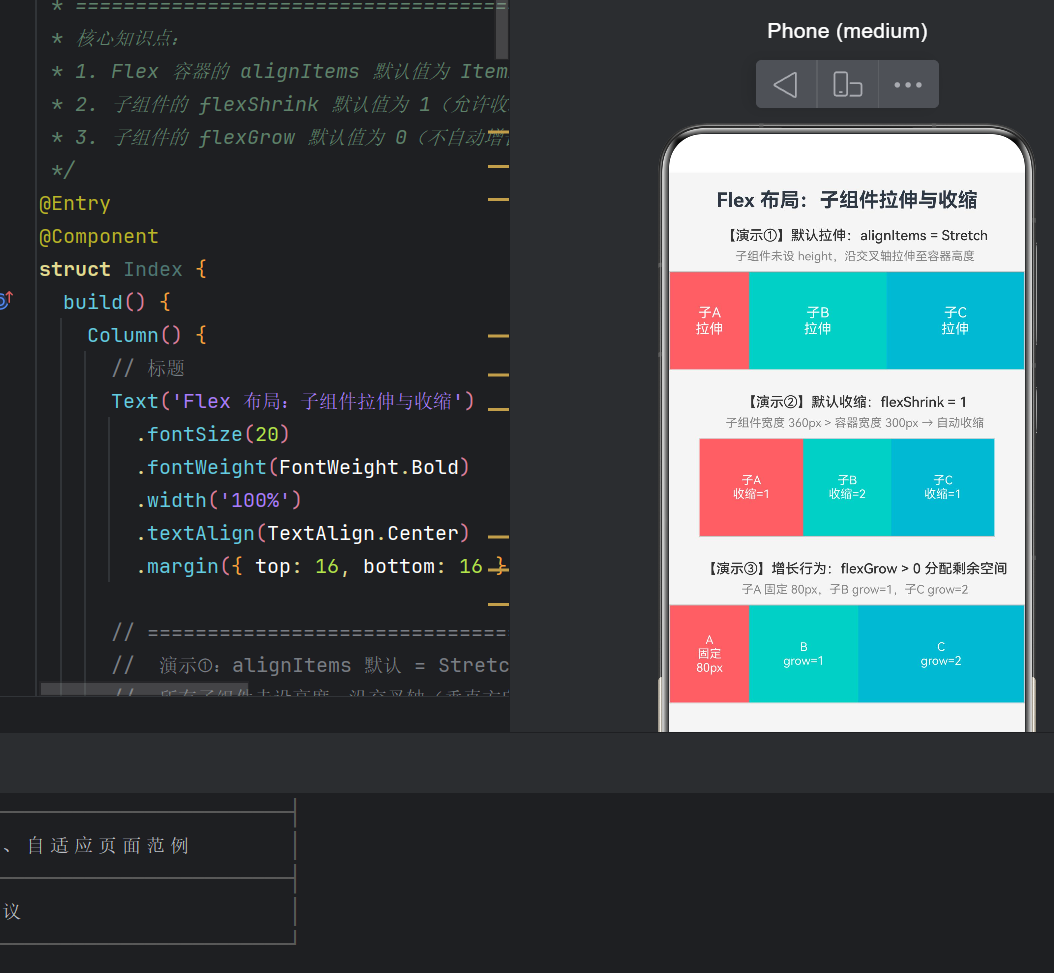Click the editor horizontal scrollbar thumb
The width and height of the screenshot is (1054, 973).
(x=144, y=689)
